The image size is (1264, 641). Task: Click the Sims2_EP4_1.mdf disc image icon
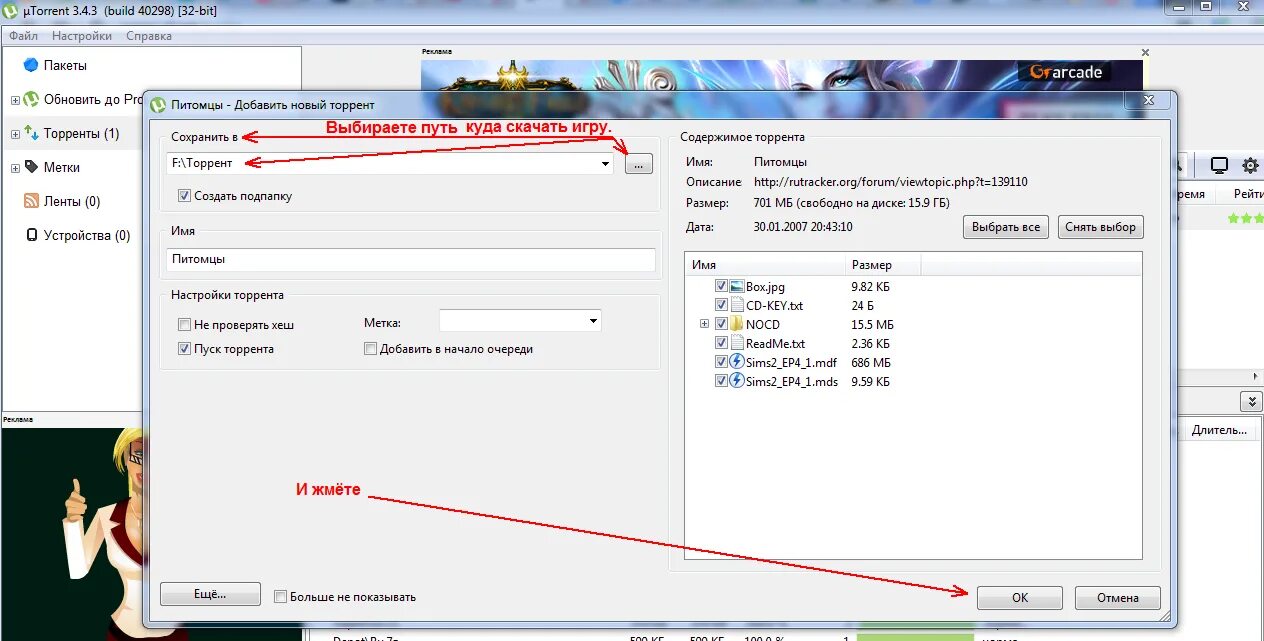point(737,362)
